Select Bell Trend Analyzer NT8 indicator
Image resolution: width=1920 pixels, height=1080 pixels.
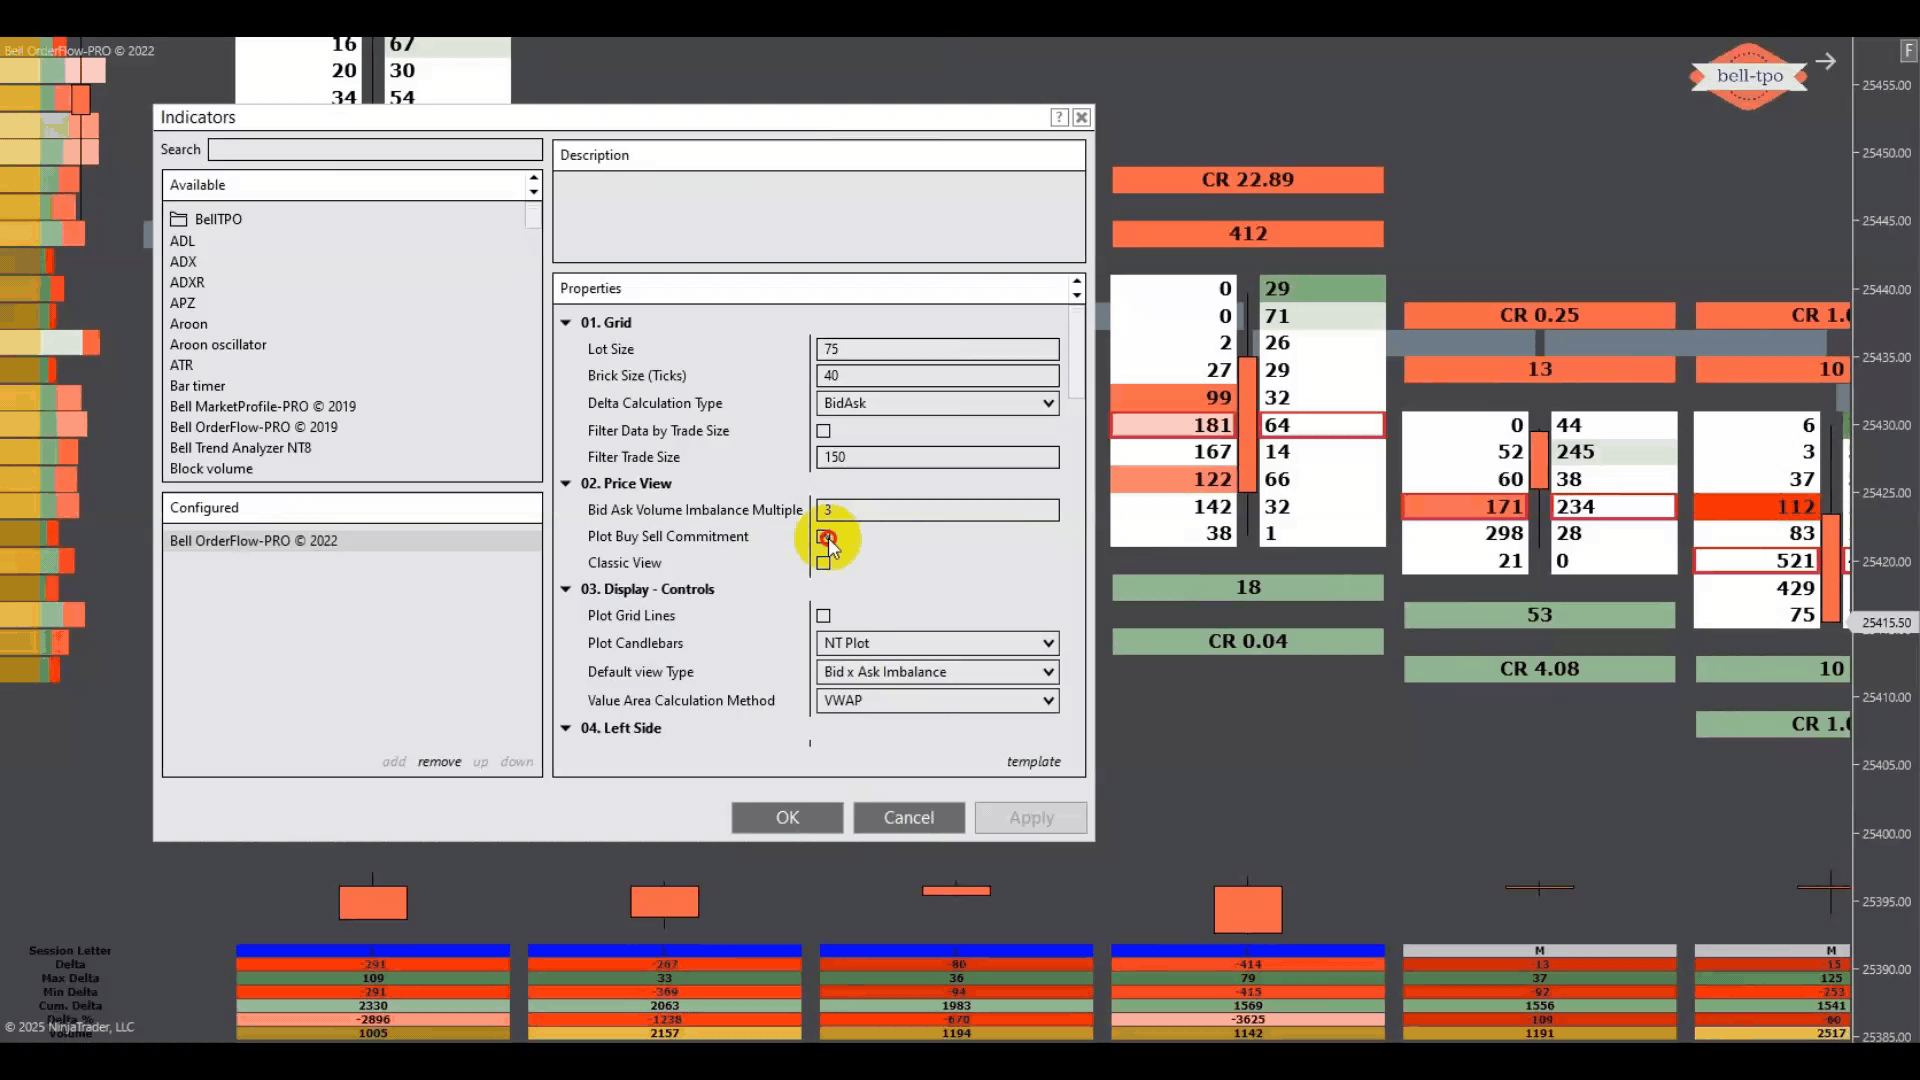click(x=240, y=448)
